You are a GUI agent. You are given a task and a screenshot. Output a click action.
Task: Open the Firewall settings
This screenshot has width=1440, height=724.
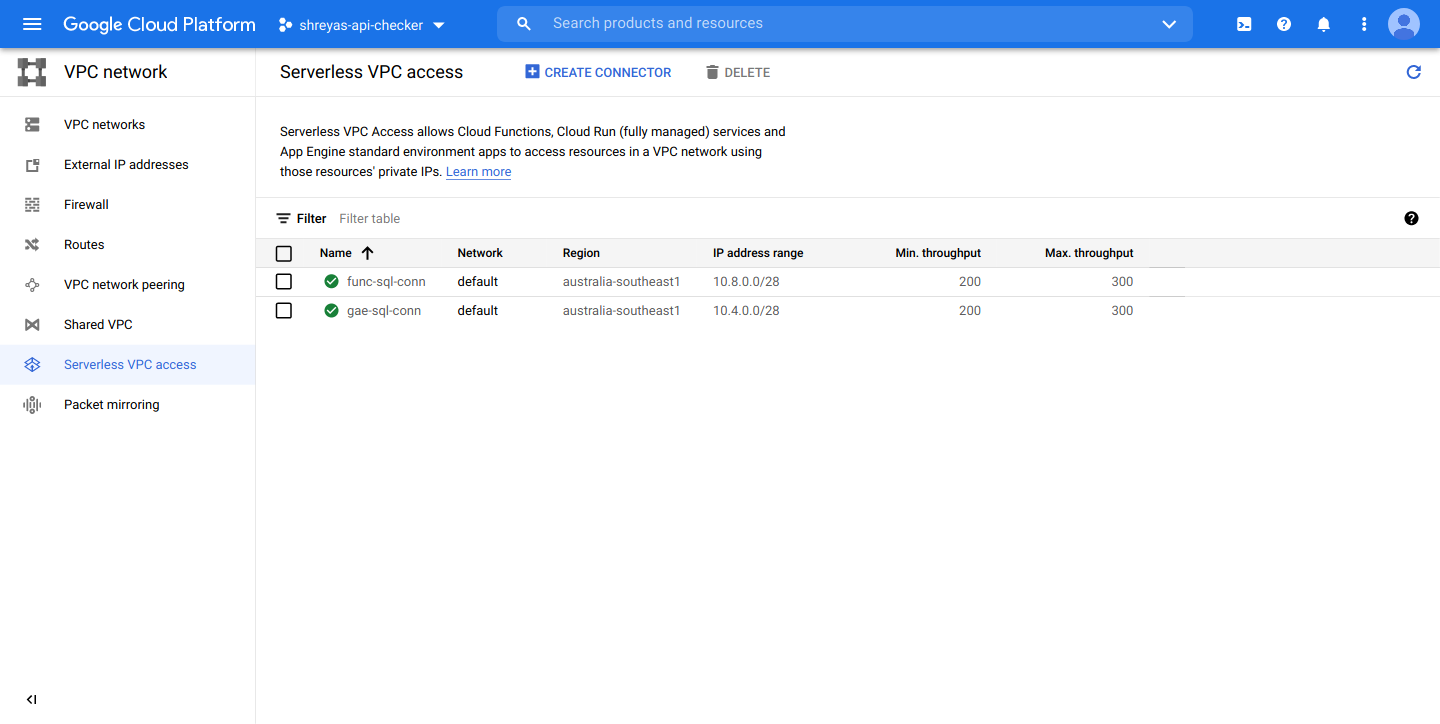coord(86,204)
